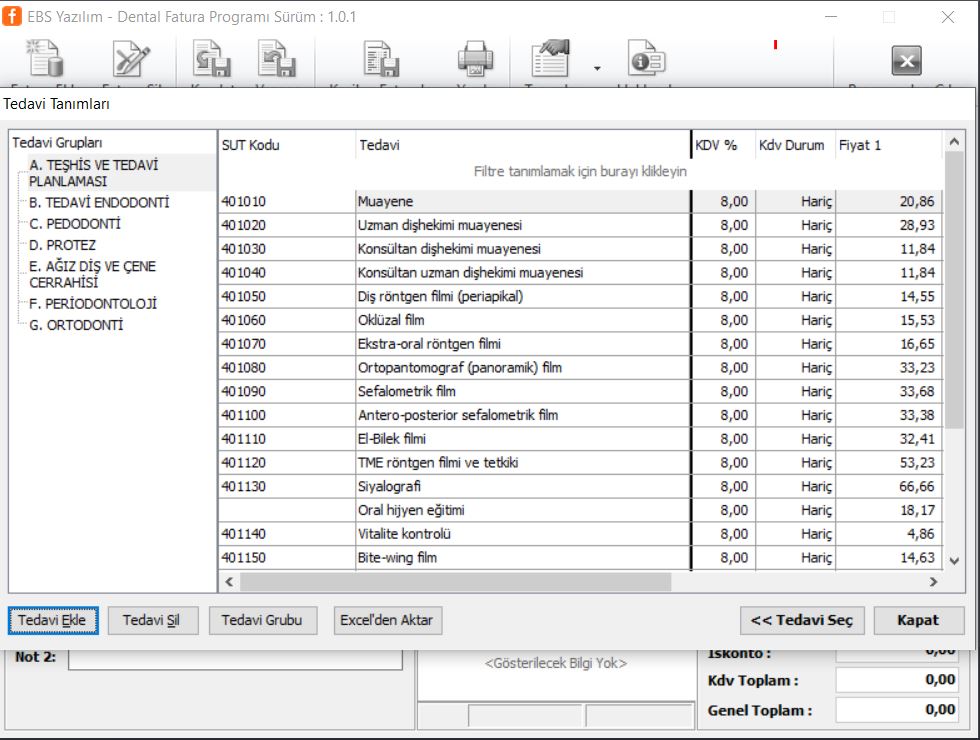
Task: Click the Kdv Durum column header
Action: click(796, 145)
